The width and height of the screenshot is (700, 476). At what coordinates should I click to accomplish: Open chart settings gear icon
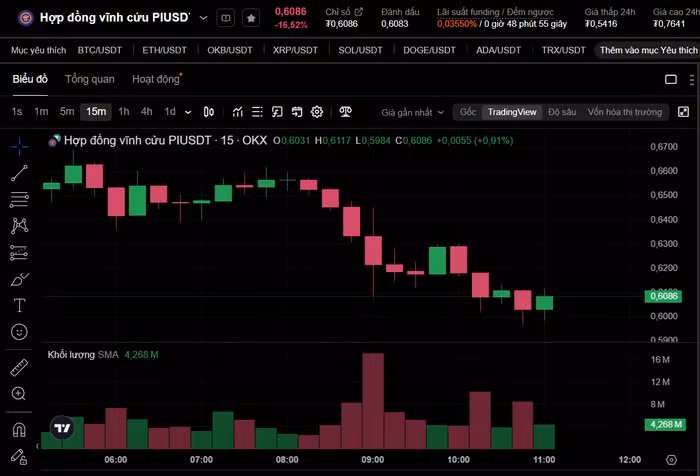coord(317,112)
